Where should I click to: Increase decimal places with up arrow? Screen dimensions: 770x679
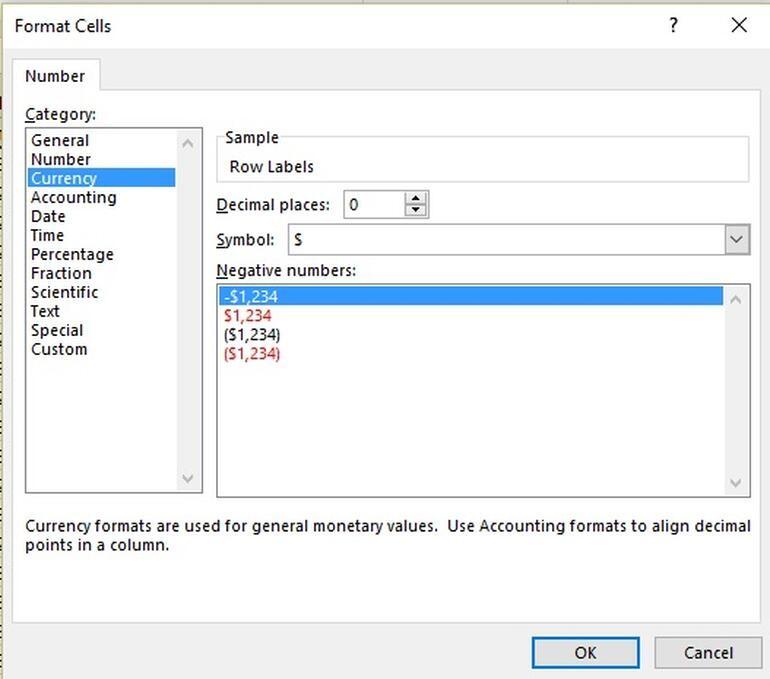(x=416, y=198)
